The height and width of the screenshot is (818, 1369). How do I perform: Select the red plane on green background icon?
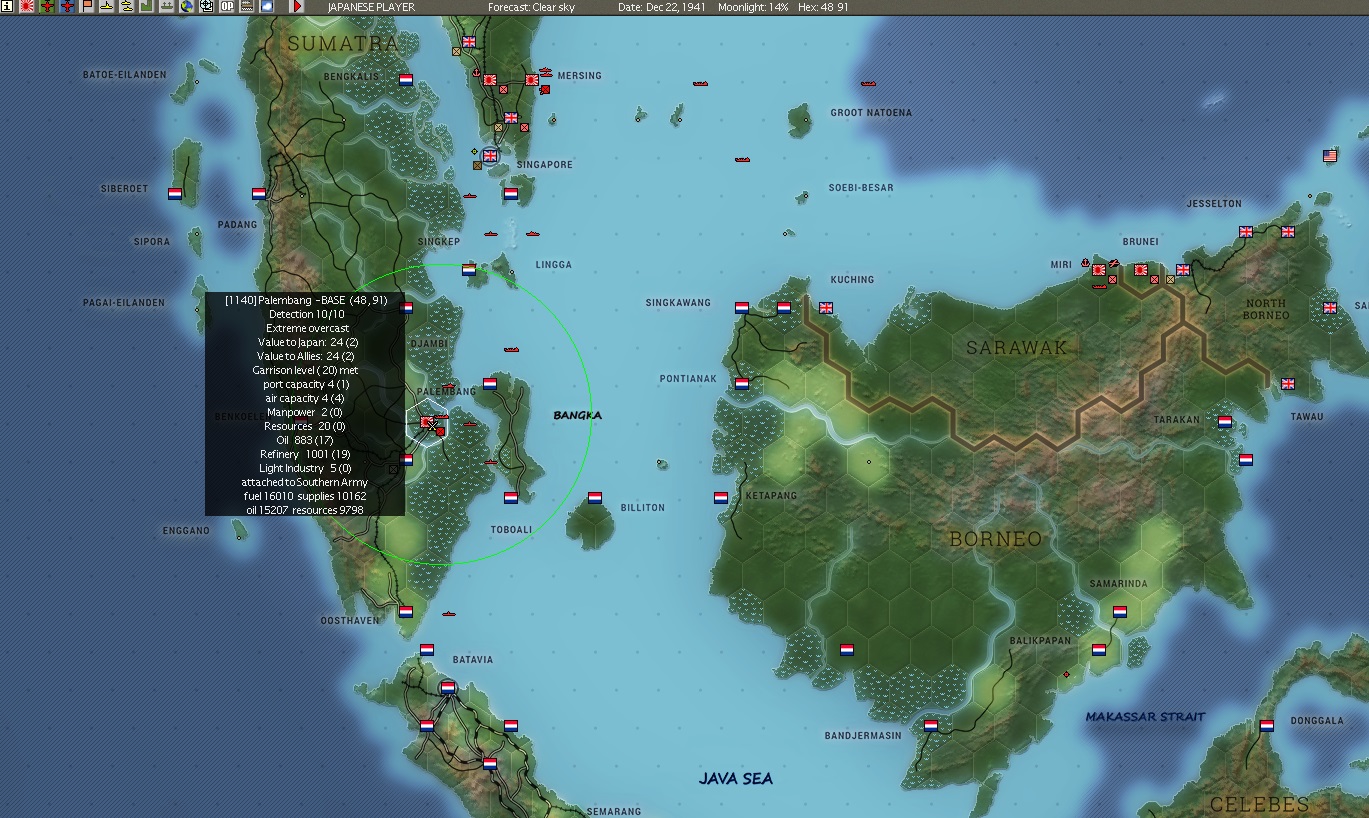[47, 6]
